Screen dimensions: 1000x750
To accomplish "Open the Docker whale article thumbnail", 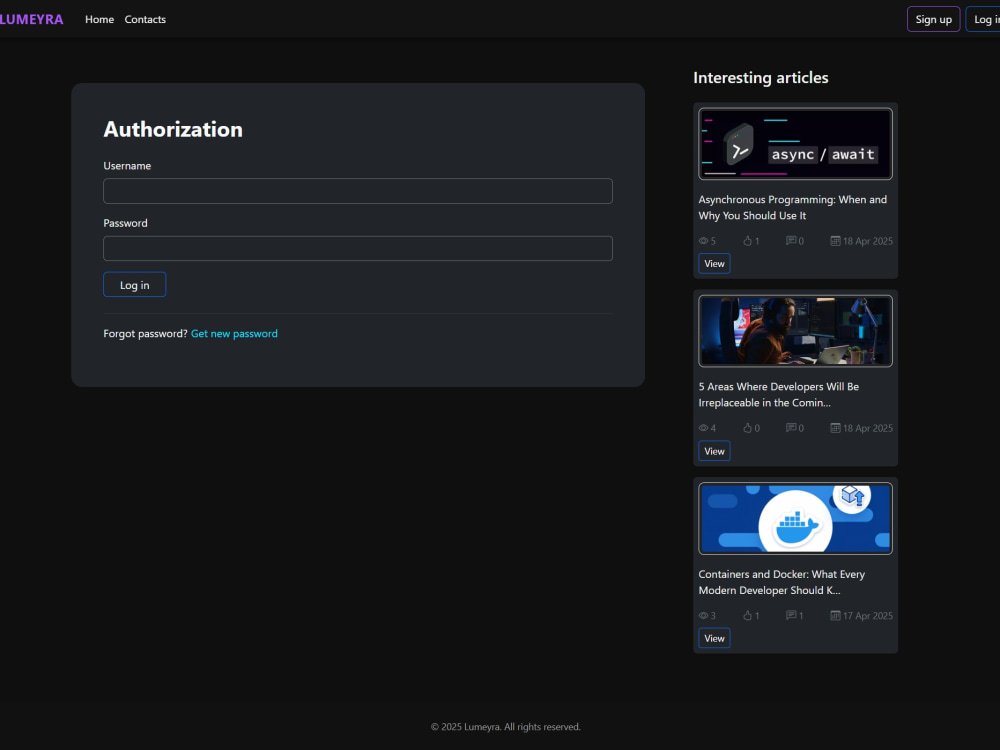I will point(795,518).
